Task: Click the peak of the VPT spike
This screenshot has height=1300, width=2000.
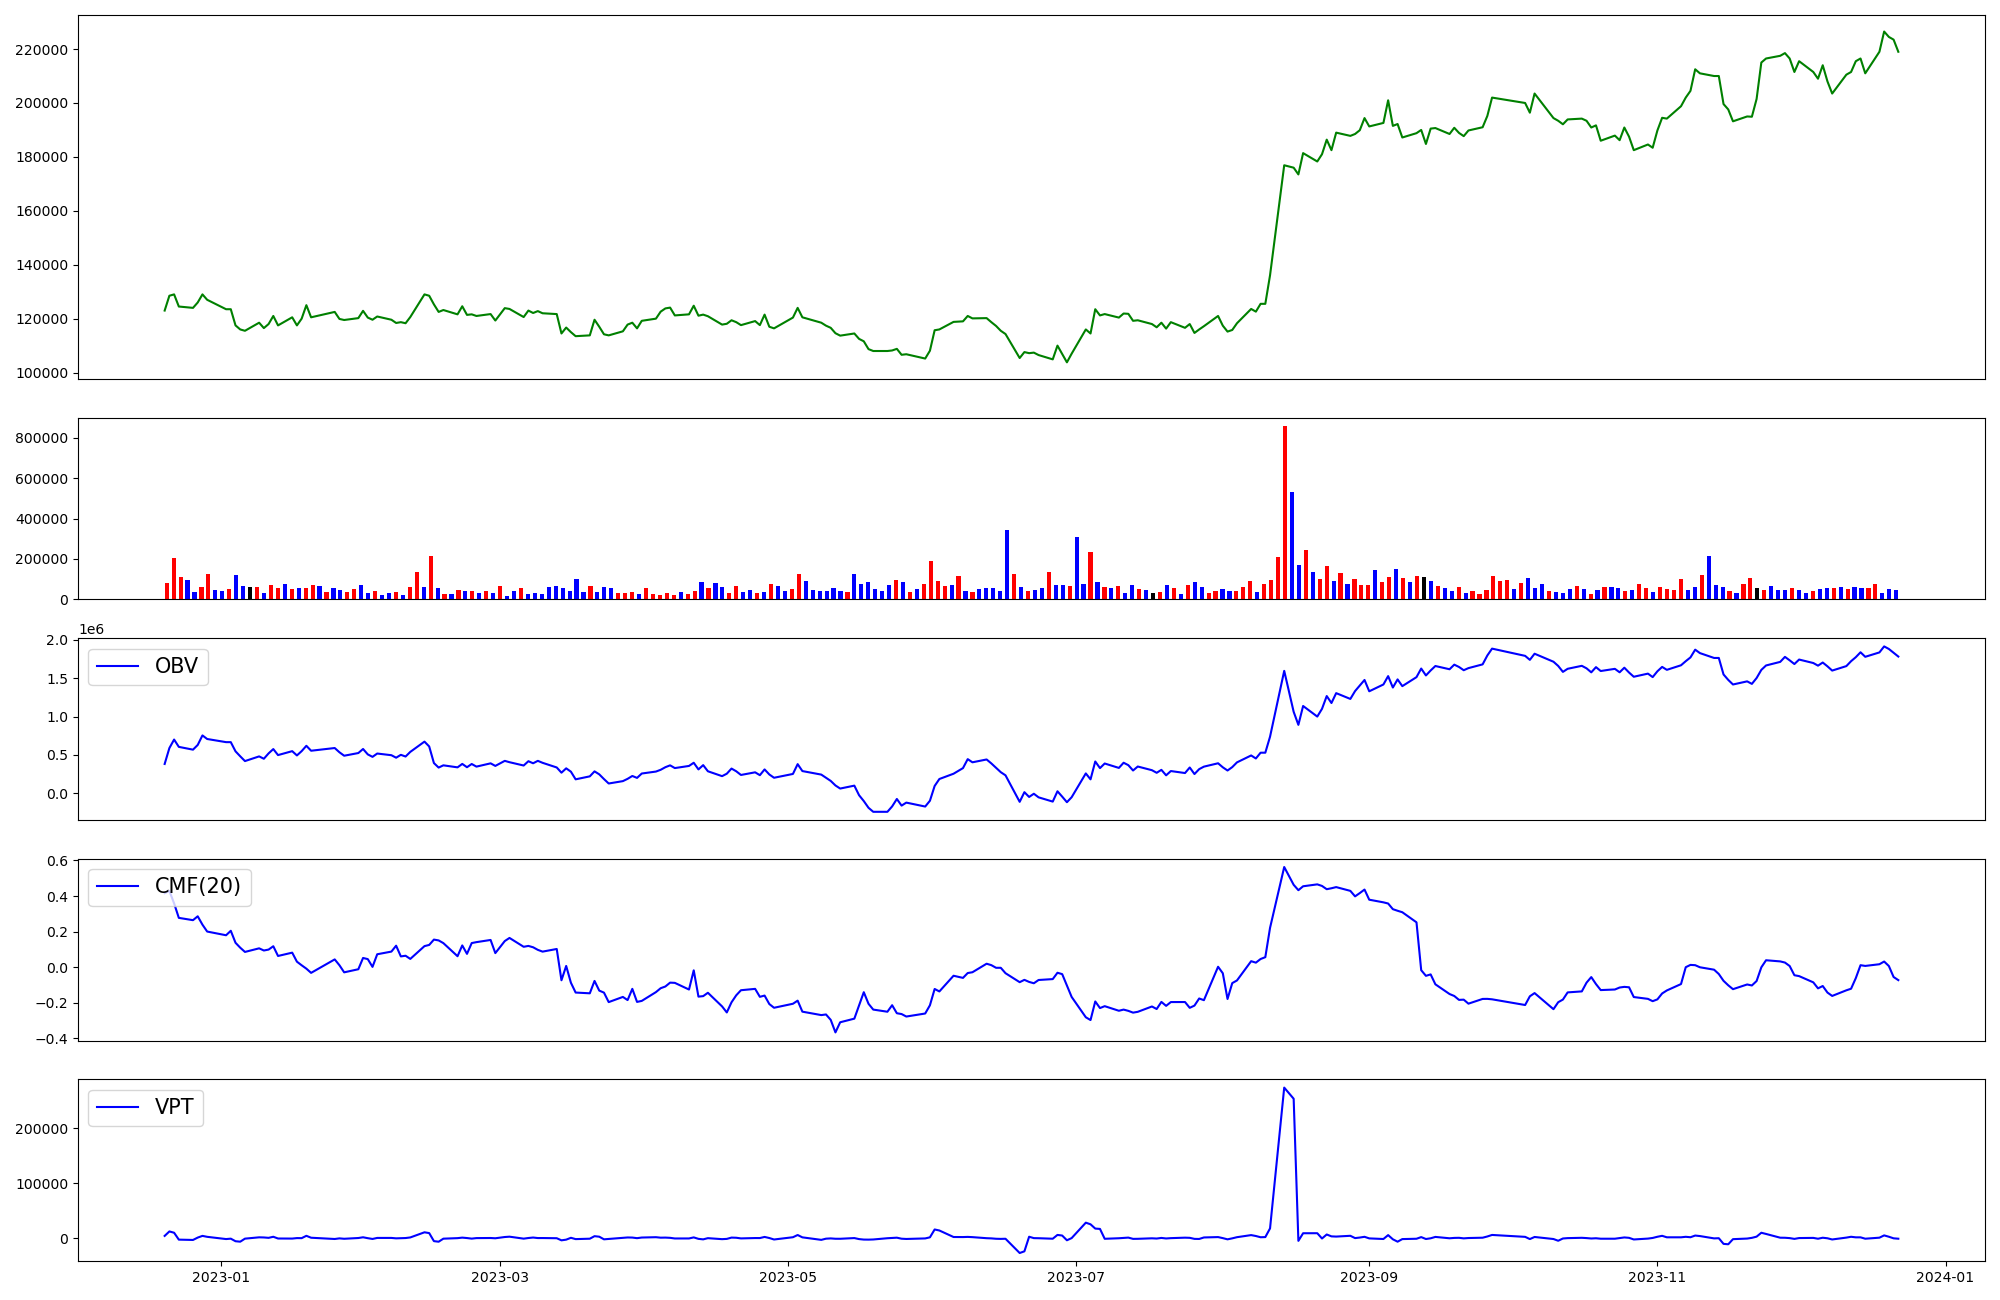Action: point(1284,1088)
